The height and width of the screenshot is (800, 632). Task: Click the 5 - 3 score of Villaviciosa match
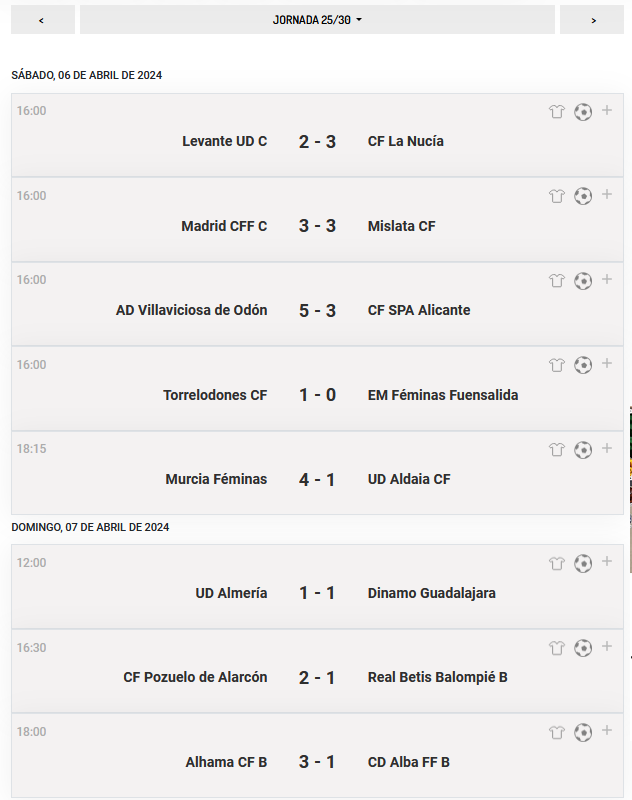[x=317, y=311]
